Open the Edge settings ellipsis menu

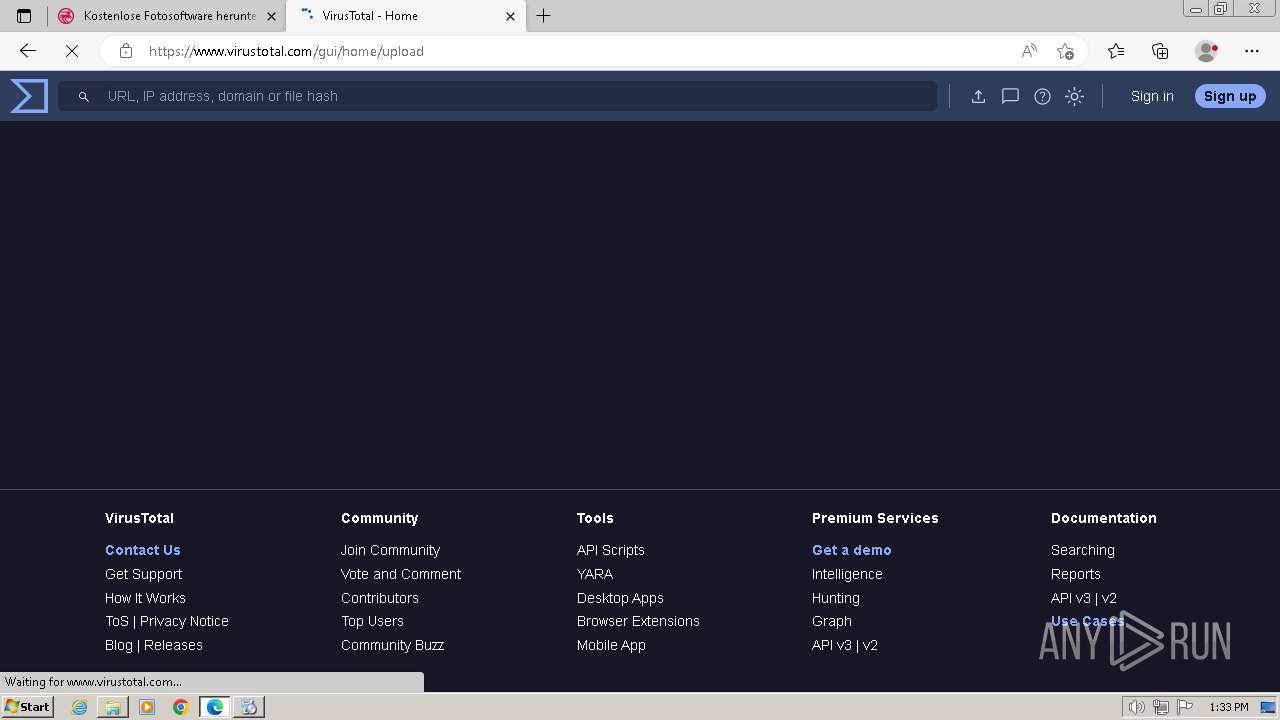tap(1252, 51)
